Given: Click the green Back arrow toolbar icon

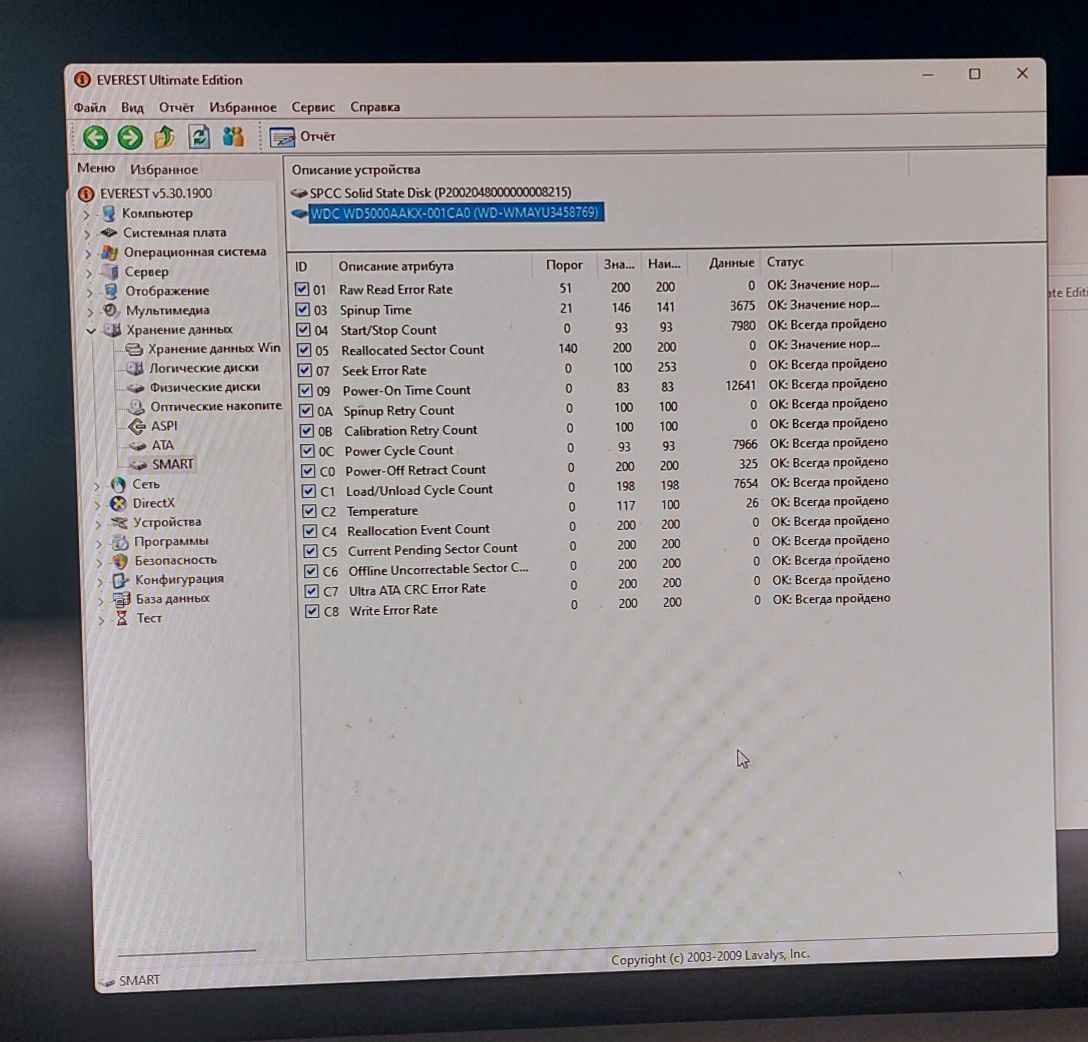Looking at the screenshot, I should point(96,137).
